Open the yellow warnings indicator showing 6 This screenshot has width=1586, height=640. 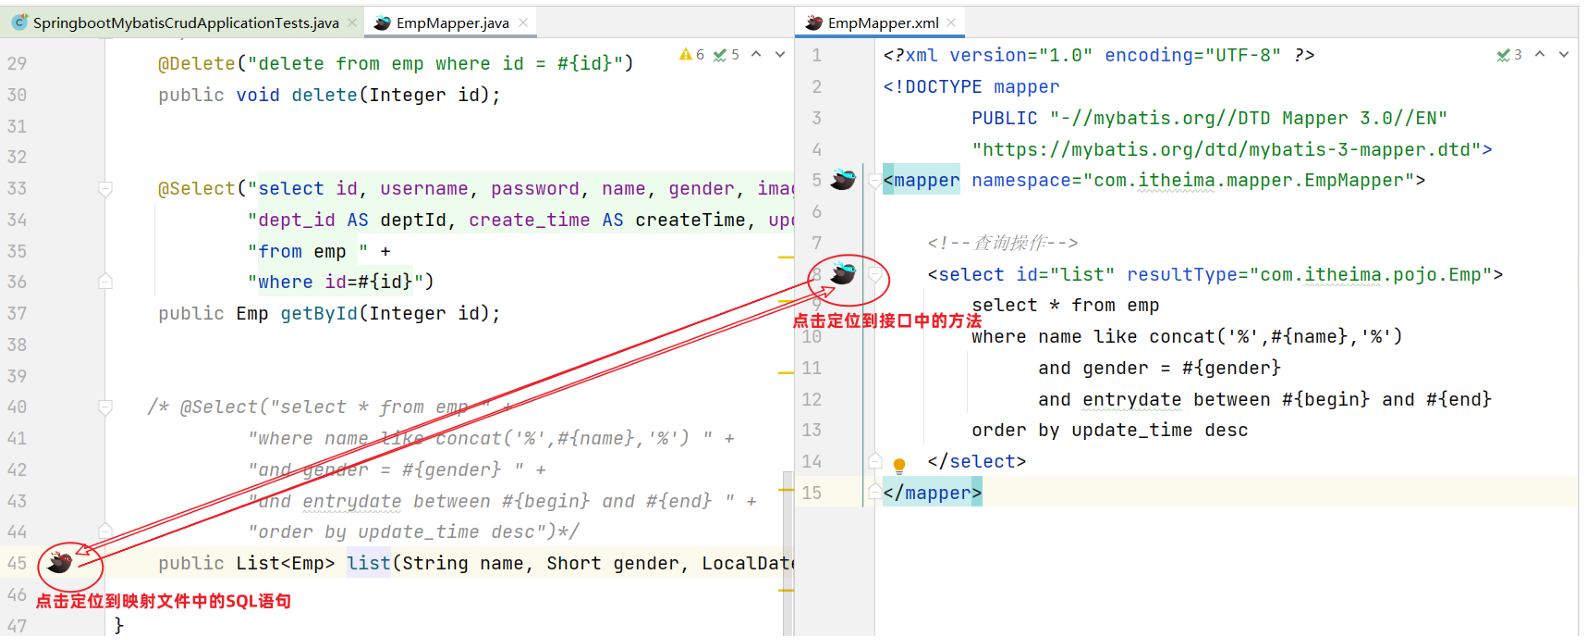[x=691, y=55]
